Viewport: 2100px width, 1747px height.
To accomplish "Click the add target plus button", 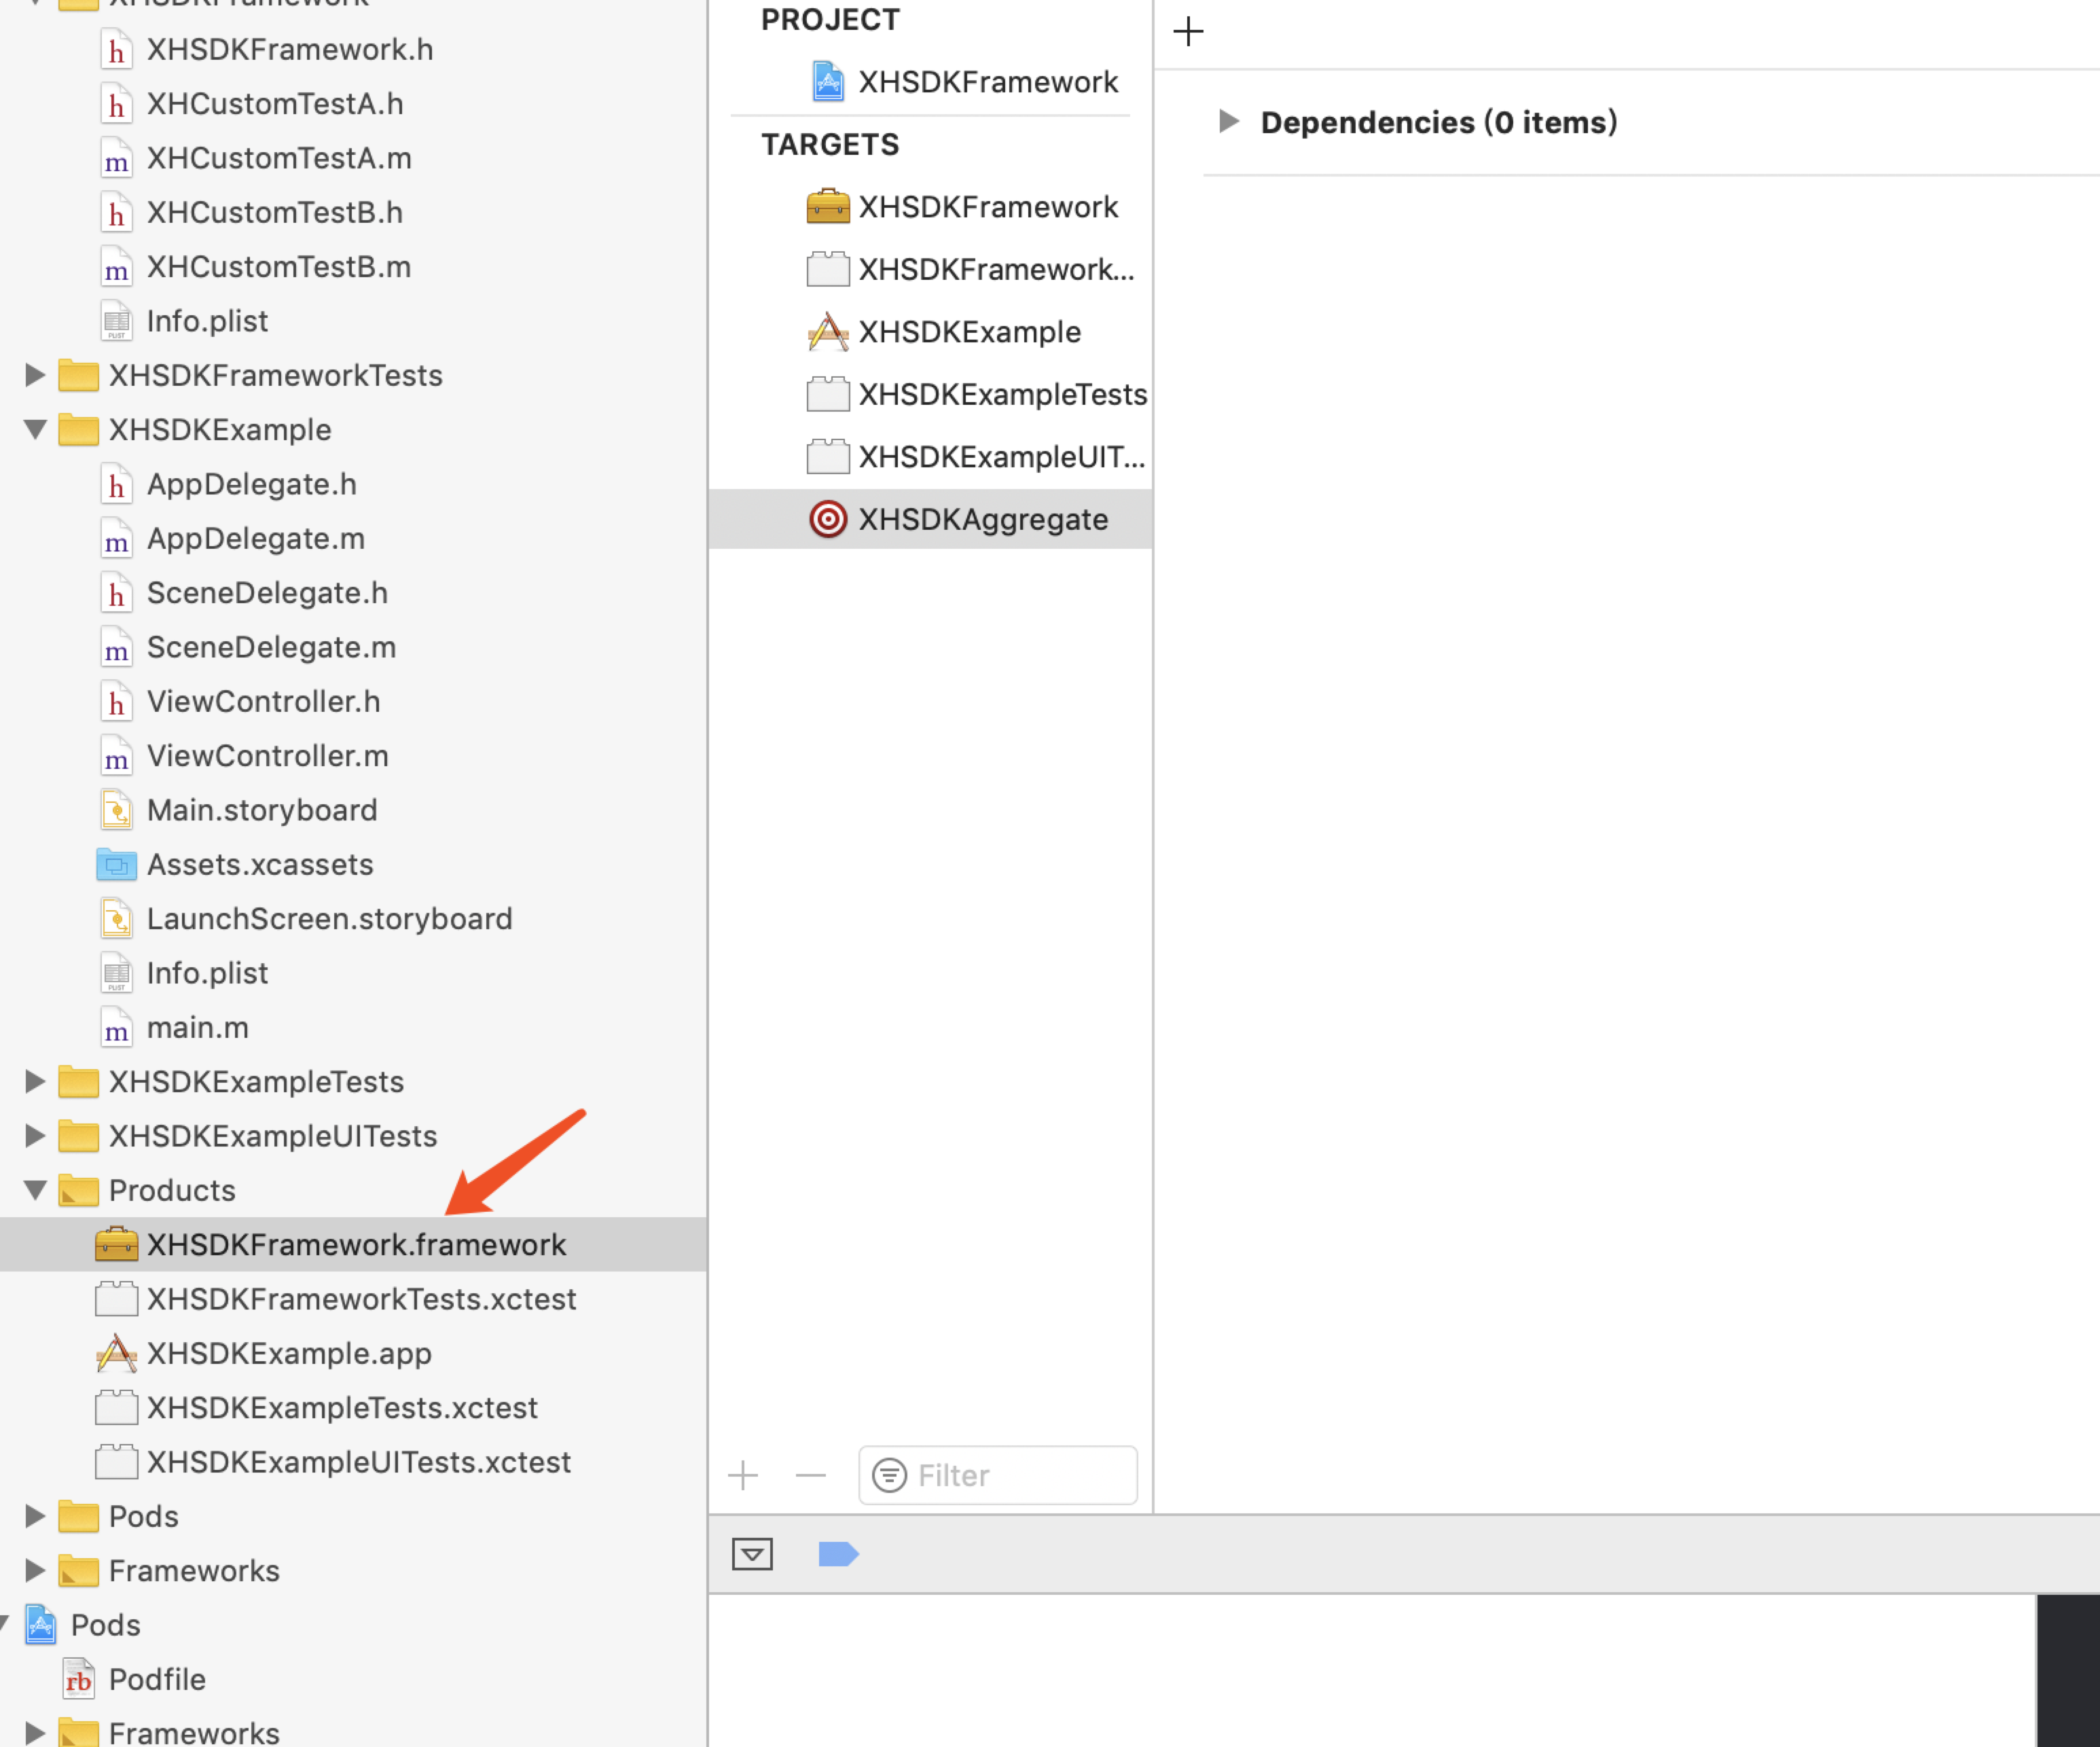I will (x=743, y=1475).
